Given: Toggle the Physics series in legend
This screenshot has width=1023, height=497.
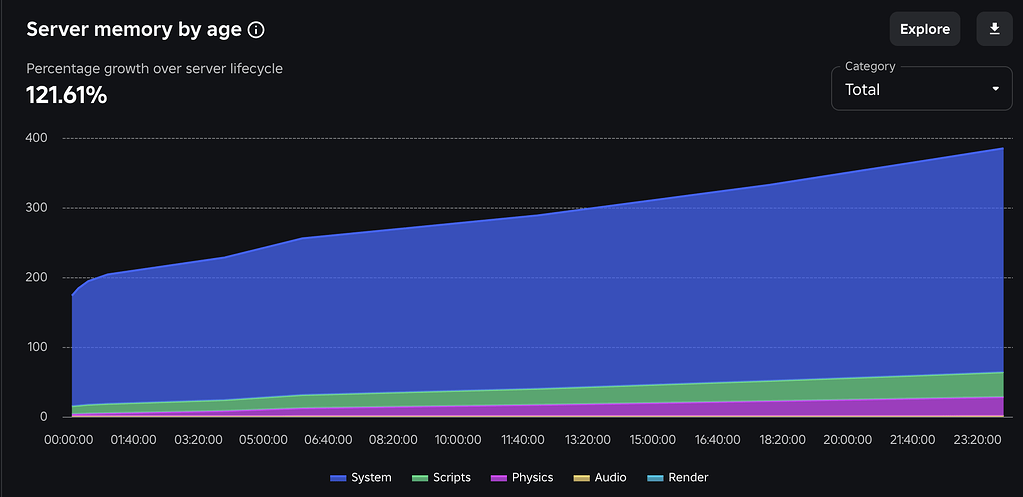Looking at the screenshot, I should (532, 478).
